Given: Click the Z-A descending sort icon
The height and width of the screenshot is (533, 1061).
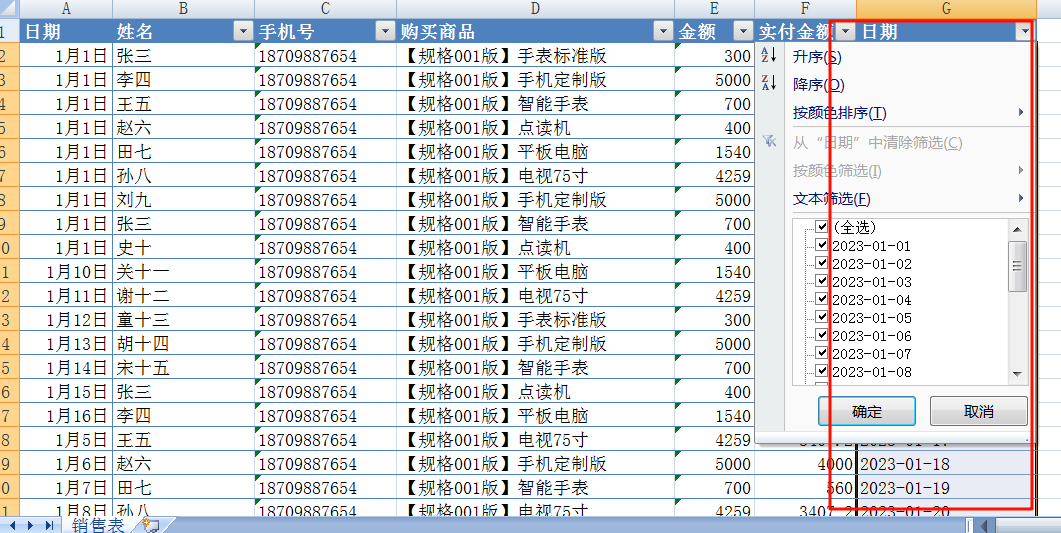Looking at the screenshot, I should (x=769, y=83).
